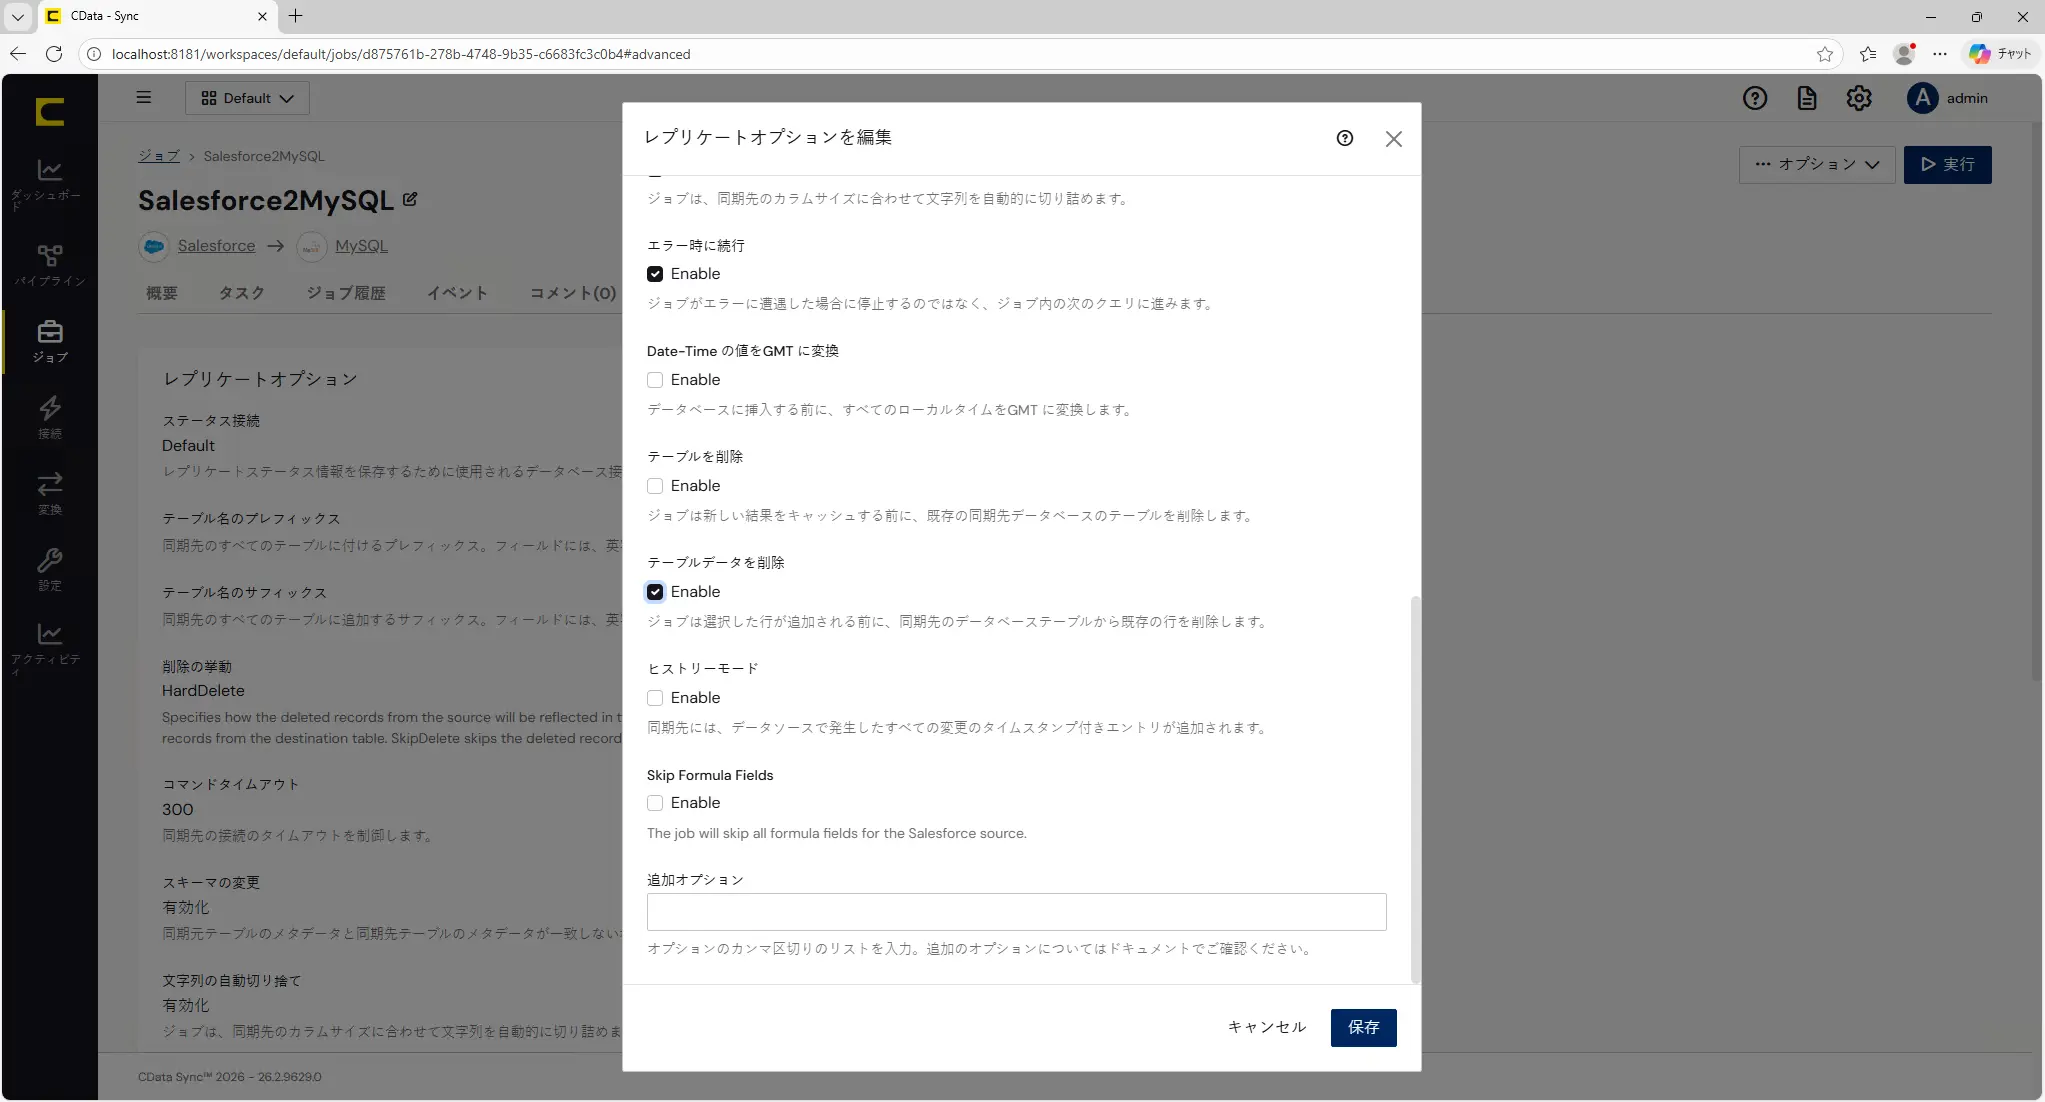Check Enable under テーブルを削除
Viewport: 2045px width, 1102px height.
pyautogui.click(x=655, y=486)
